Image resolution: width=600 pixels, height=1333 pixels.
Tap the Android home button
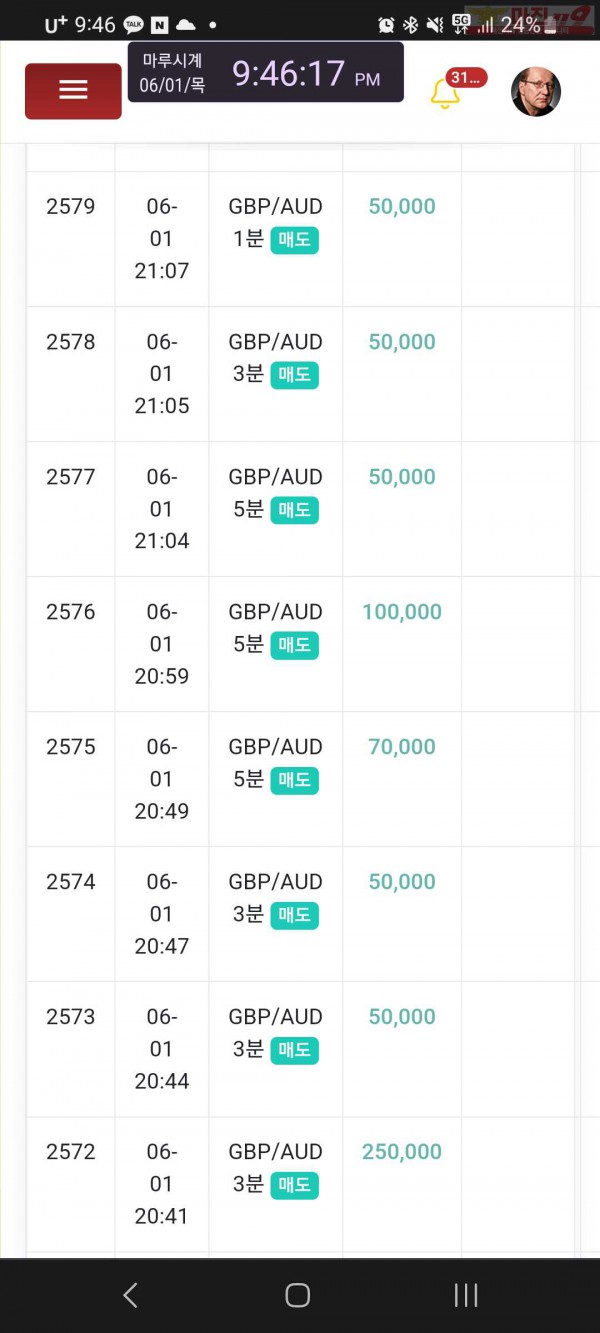[x=298, y=1295]
